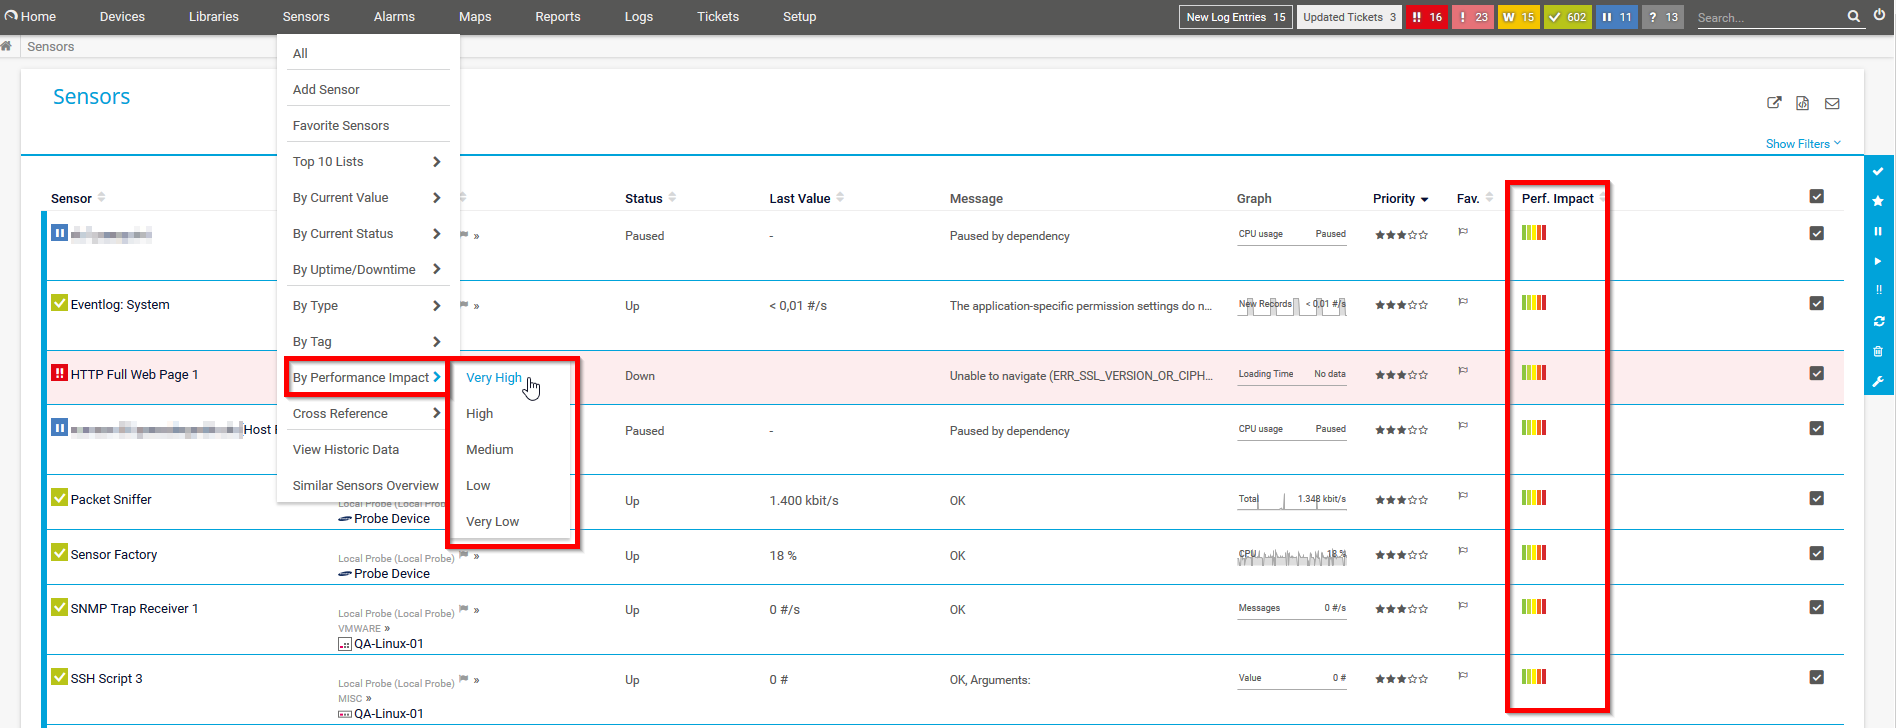Expand Show Filters panel

tap(1802, 144)
